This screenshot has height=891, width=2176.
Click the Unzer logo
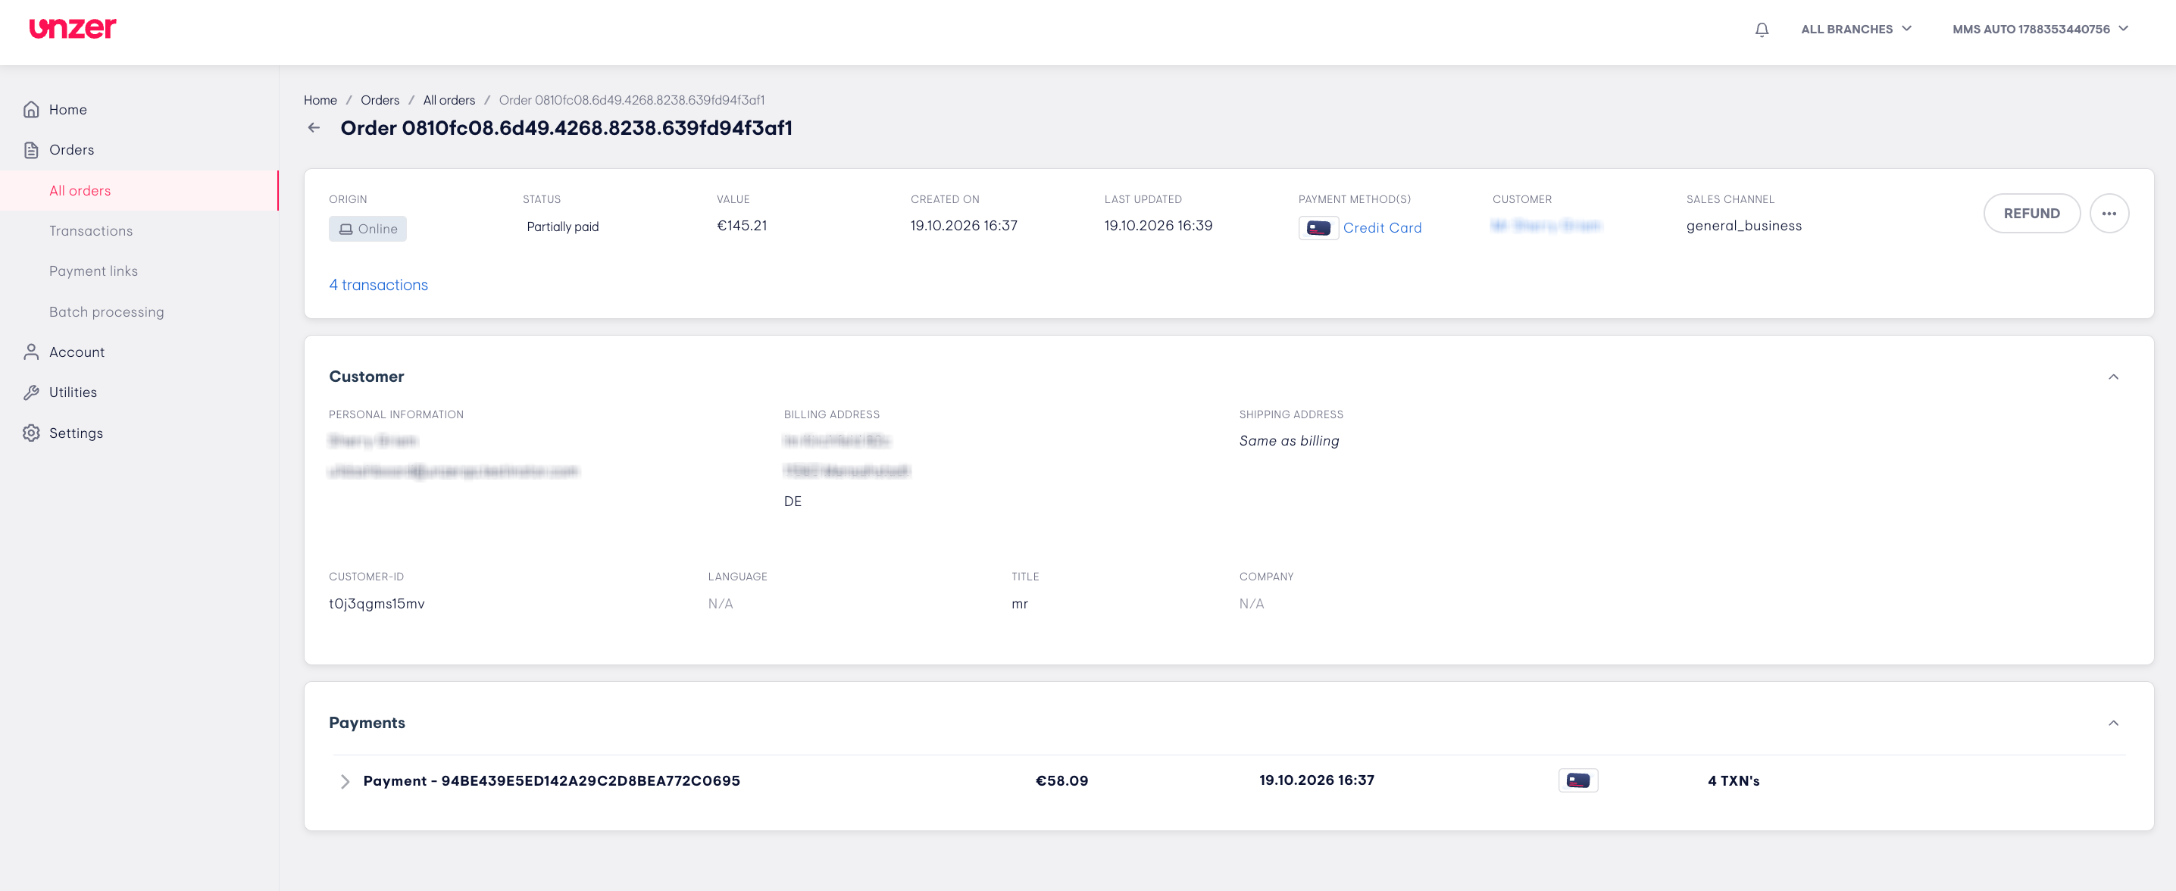73,28
